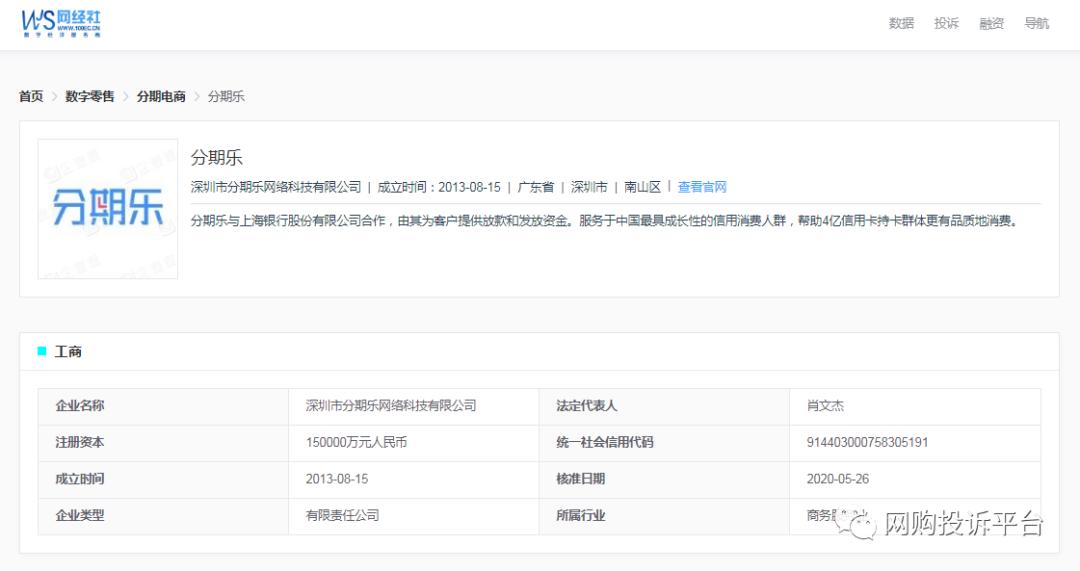Click the 分期乐 company logo thumbnail
The height and width of the screenshot is (571, 1080).
[107, 209]
